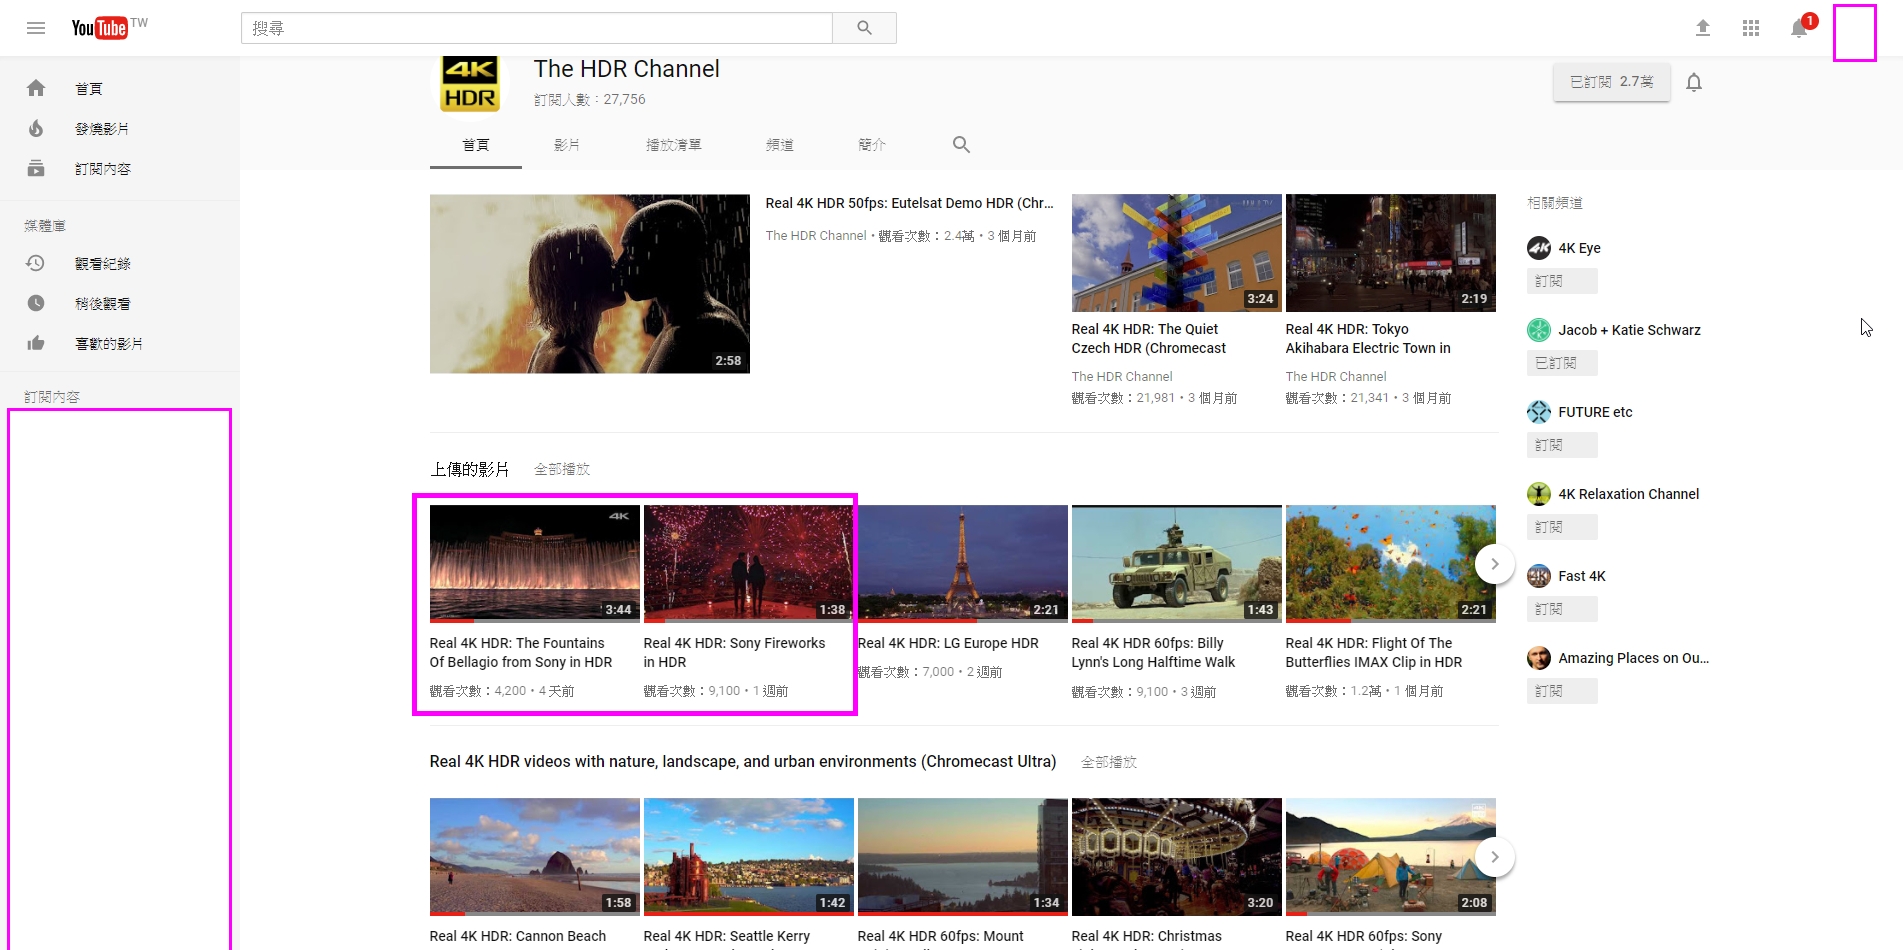Click Jacob + Katie Schwarz avatar

coord(1539,330)
